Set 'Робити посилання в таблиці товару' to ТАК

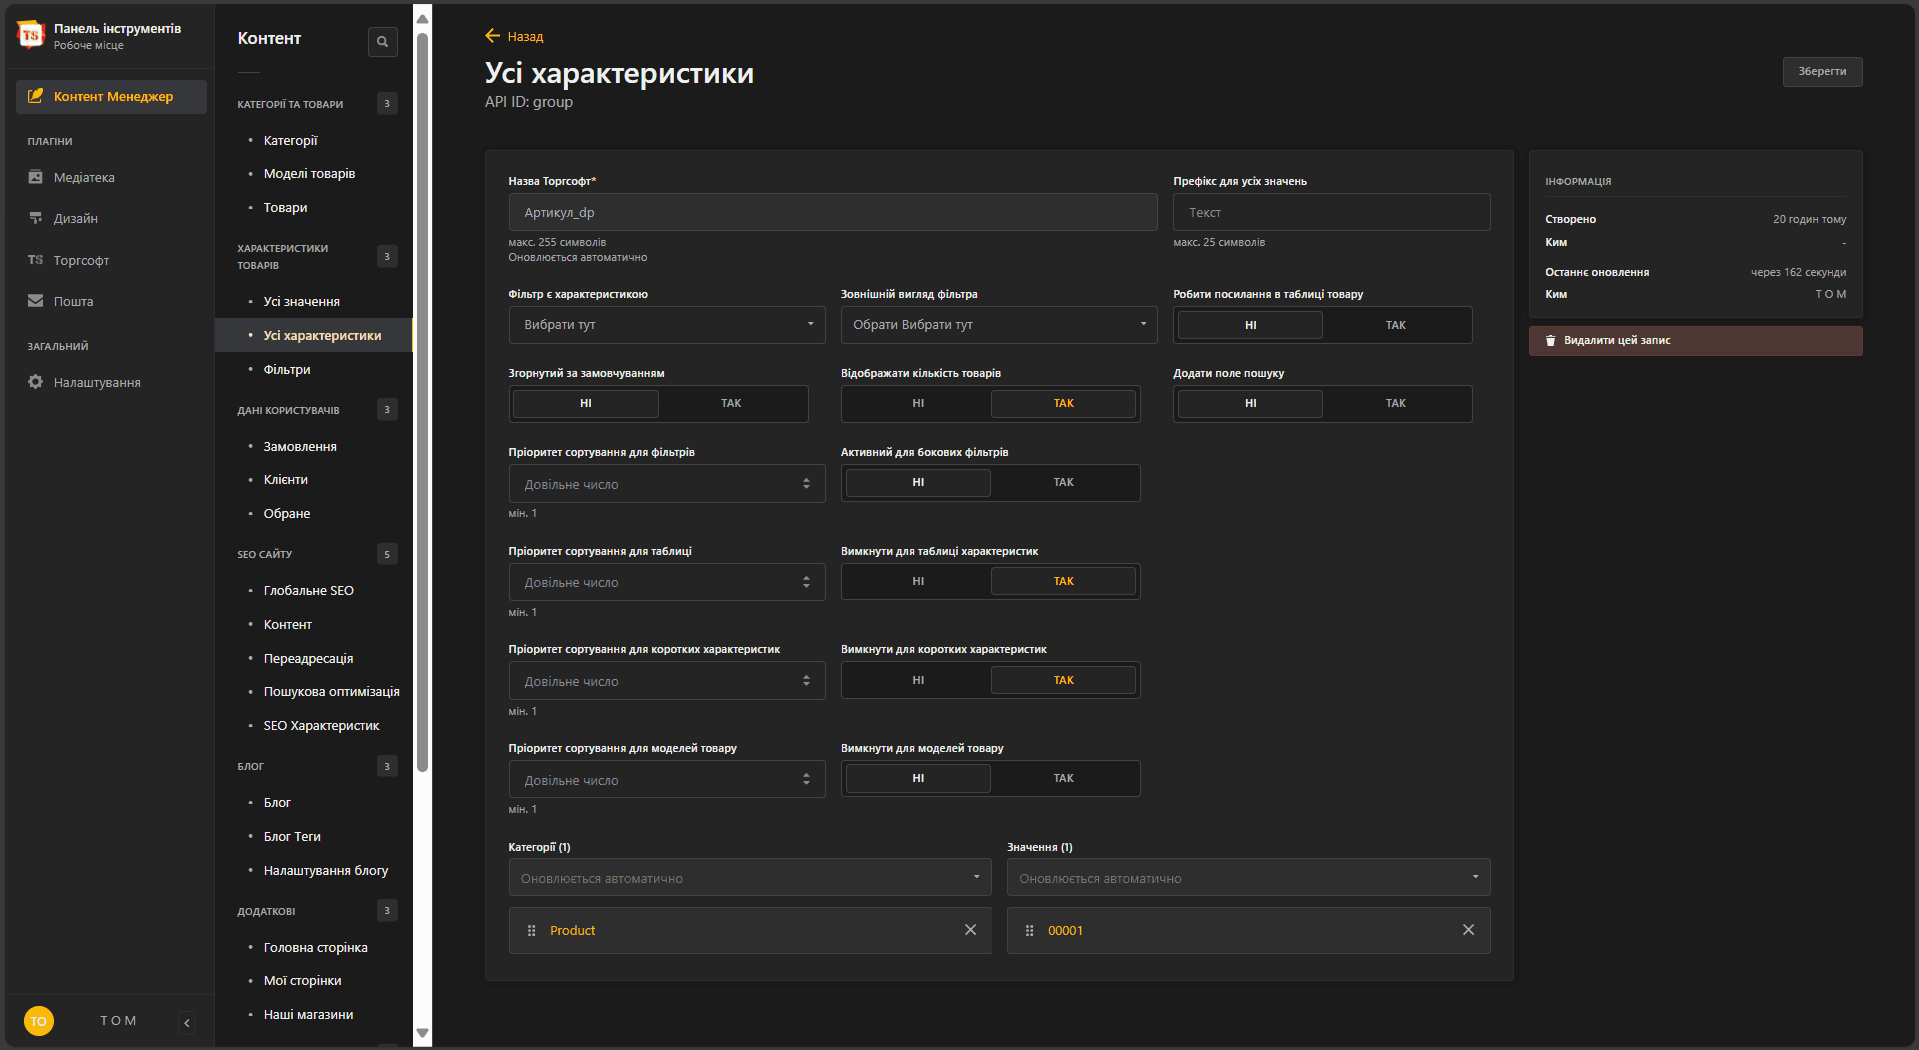click(x=1396, y=325)
